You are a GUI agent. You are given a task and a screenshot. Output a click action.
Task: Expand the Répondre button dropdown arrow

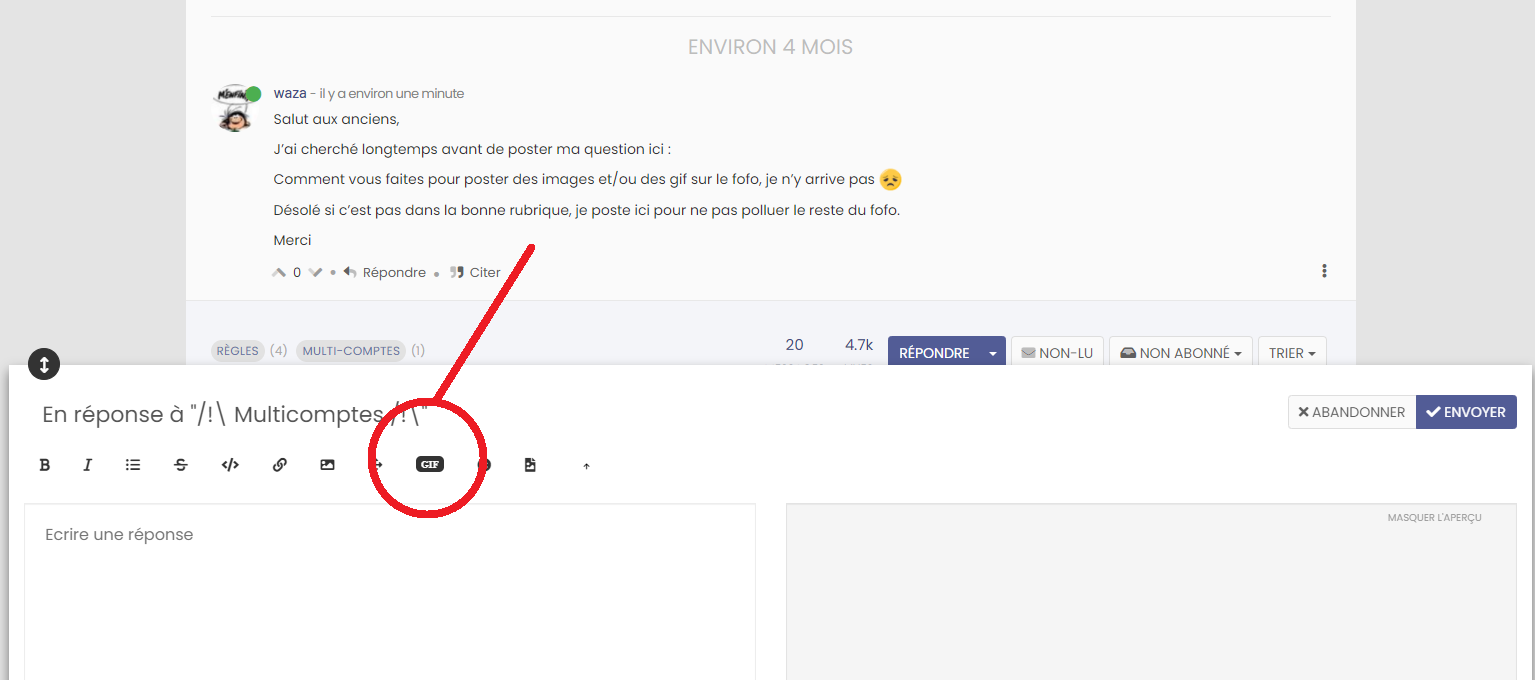coord(992,353)
